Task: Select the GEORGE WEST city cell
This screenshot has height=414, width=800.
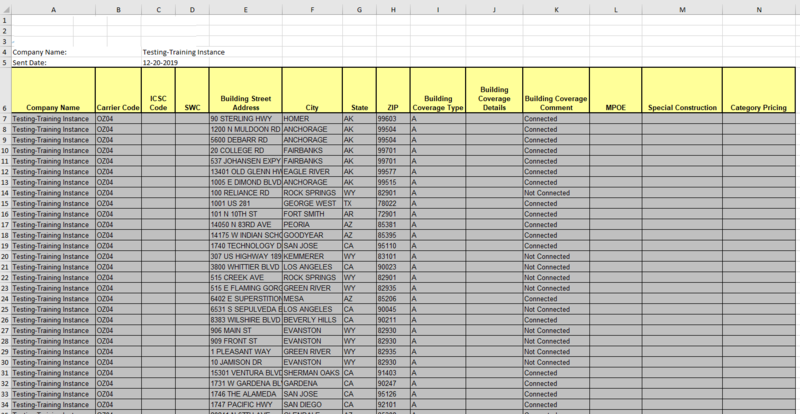Action: pyautogui.click(x=311, y=204)
